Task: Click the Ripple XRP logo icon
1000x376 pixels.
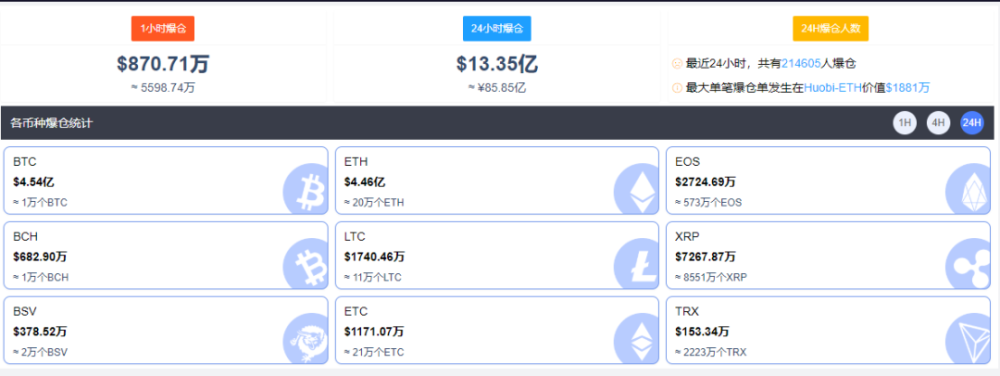Action: pyautogui.click(x=967, y=264)
